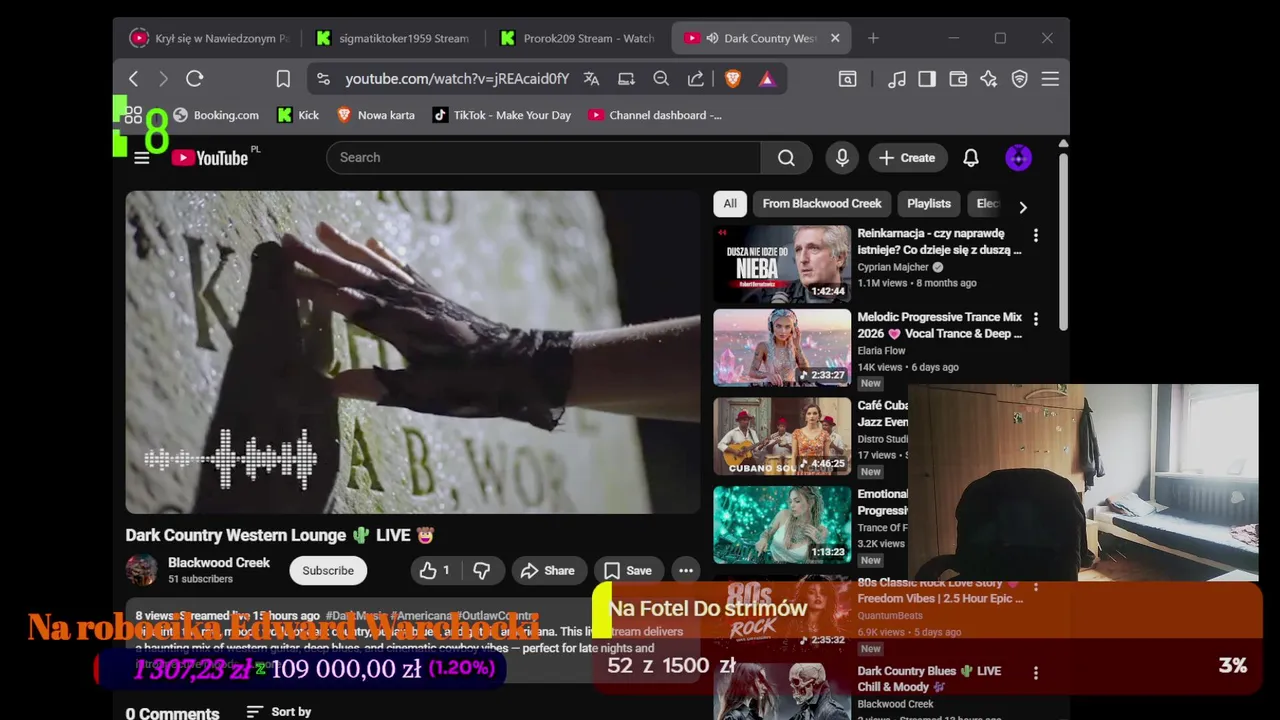Open the Emotional Progressive 1:13:23 thumbnail
Screen dimensions: 1280x720
coord(782,524)
